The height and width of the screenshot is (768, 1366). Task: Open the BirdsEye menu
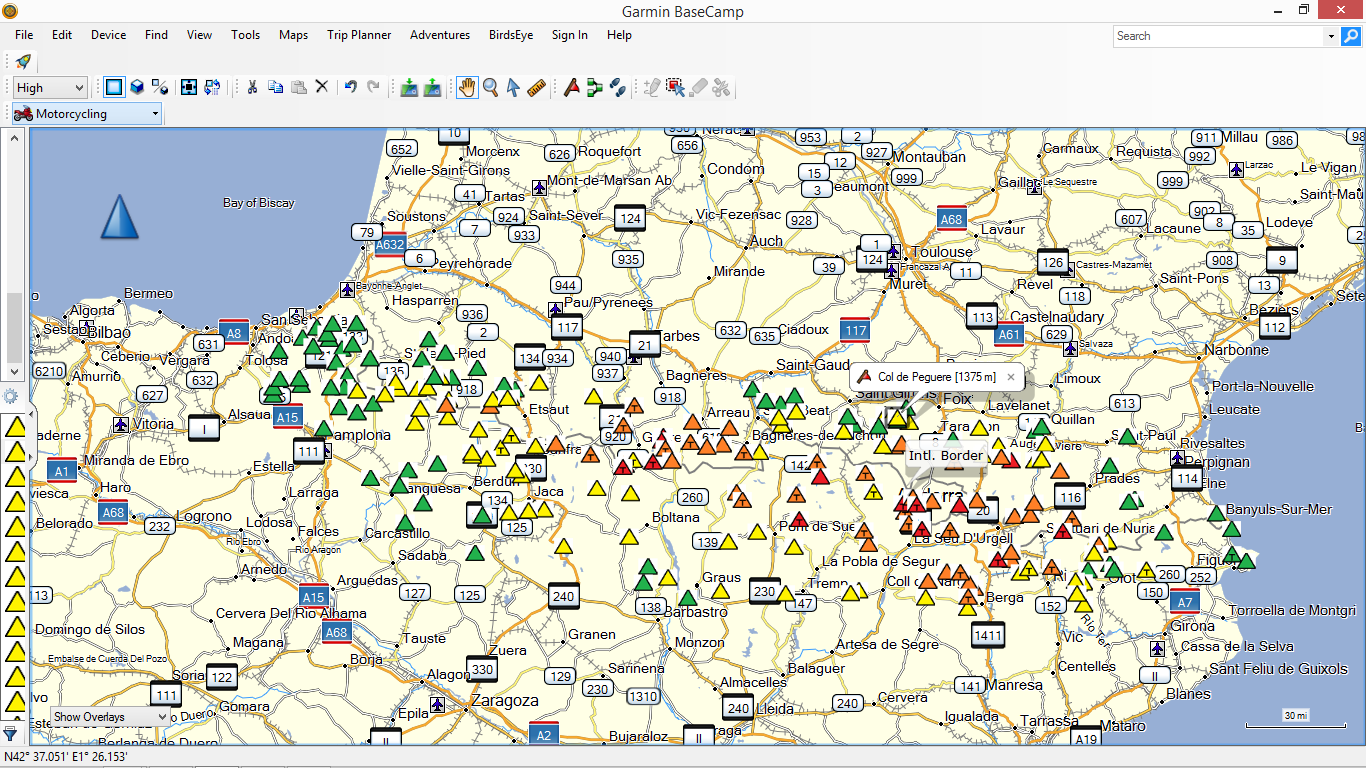pyautogui.click(x=511, y=35)
